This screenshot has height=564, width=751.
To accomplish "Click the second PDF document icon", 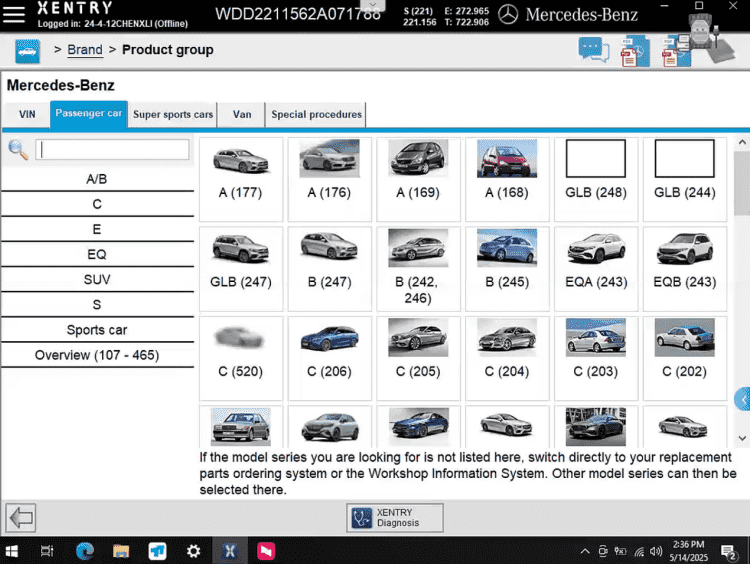I will pyautogui.click(x=675, y=52).
